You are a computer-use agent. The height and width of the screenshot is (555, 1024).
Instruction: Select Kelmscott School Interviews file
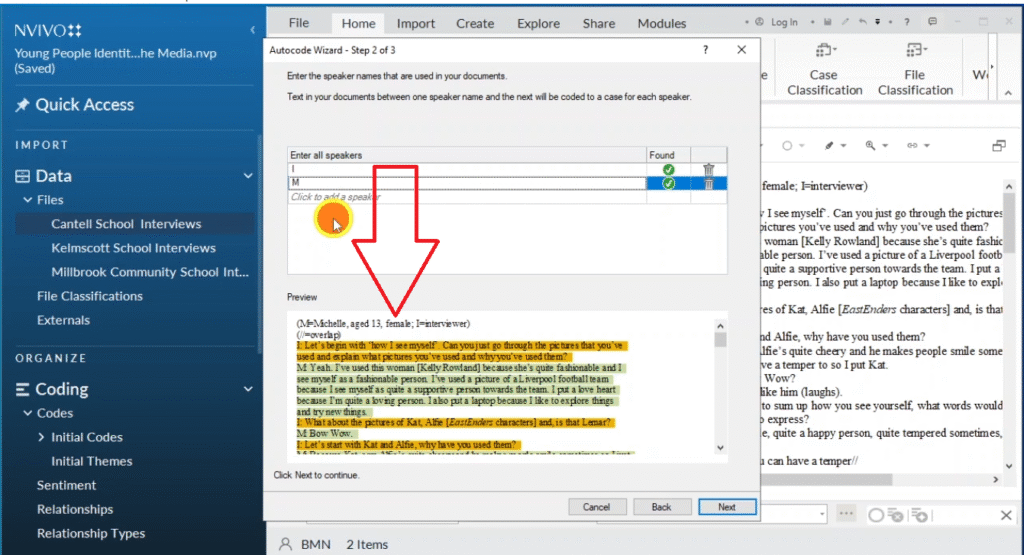[x=133, y=248]
